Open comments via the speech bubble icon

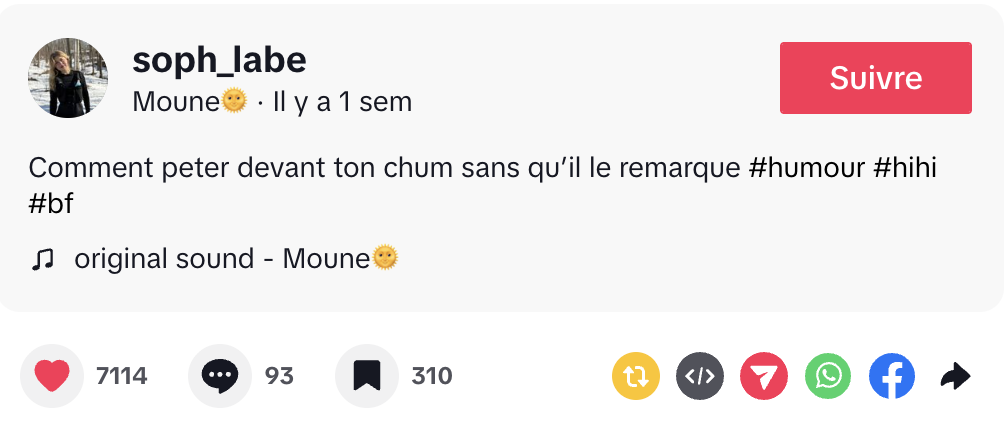[x=220, y=376]
